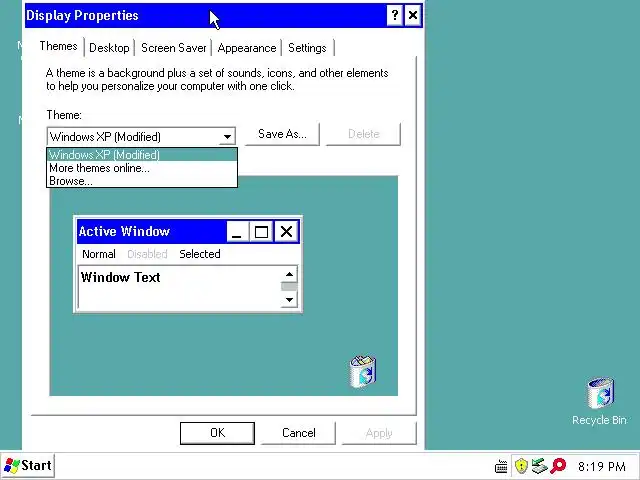The height and width of the screenshot is (480, 640).
Task: Go to the Settings tab
Action: (307, 48)
